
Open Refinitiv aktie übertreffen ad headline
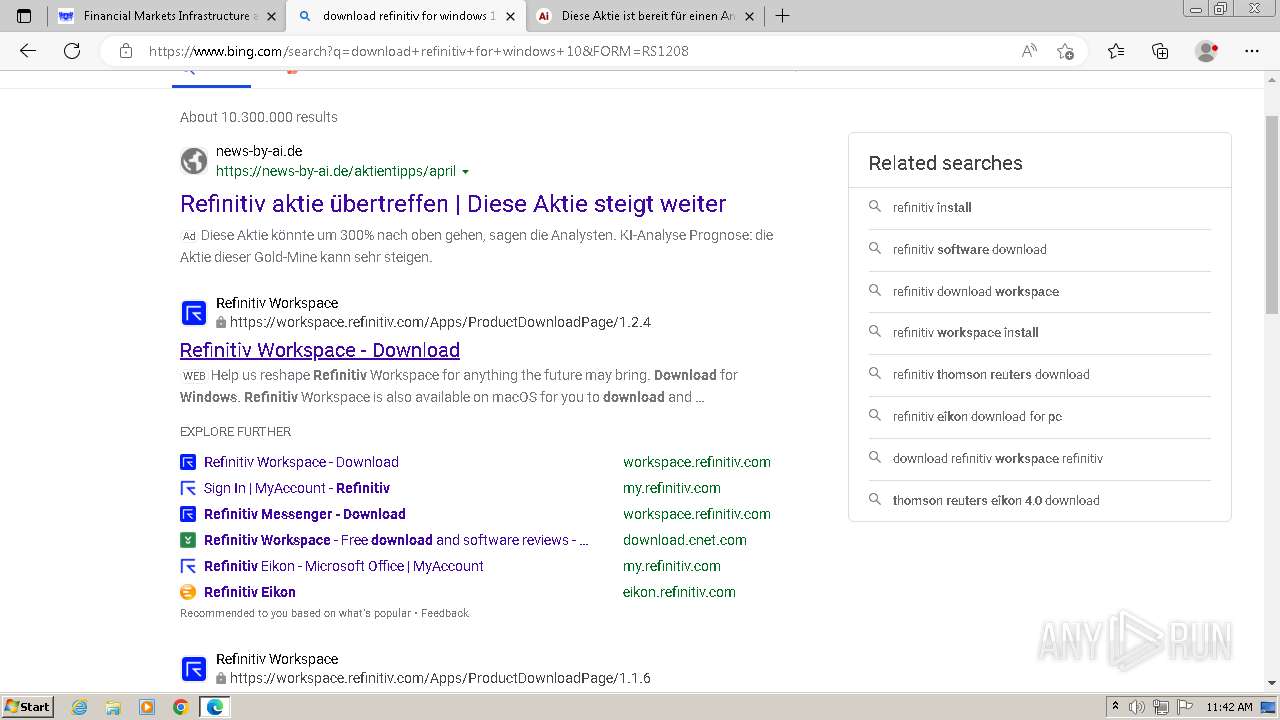[x=453, y=204]
